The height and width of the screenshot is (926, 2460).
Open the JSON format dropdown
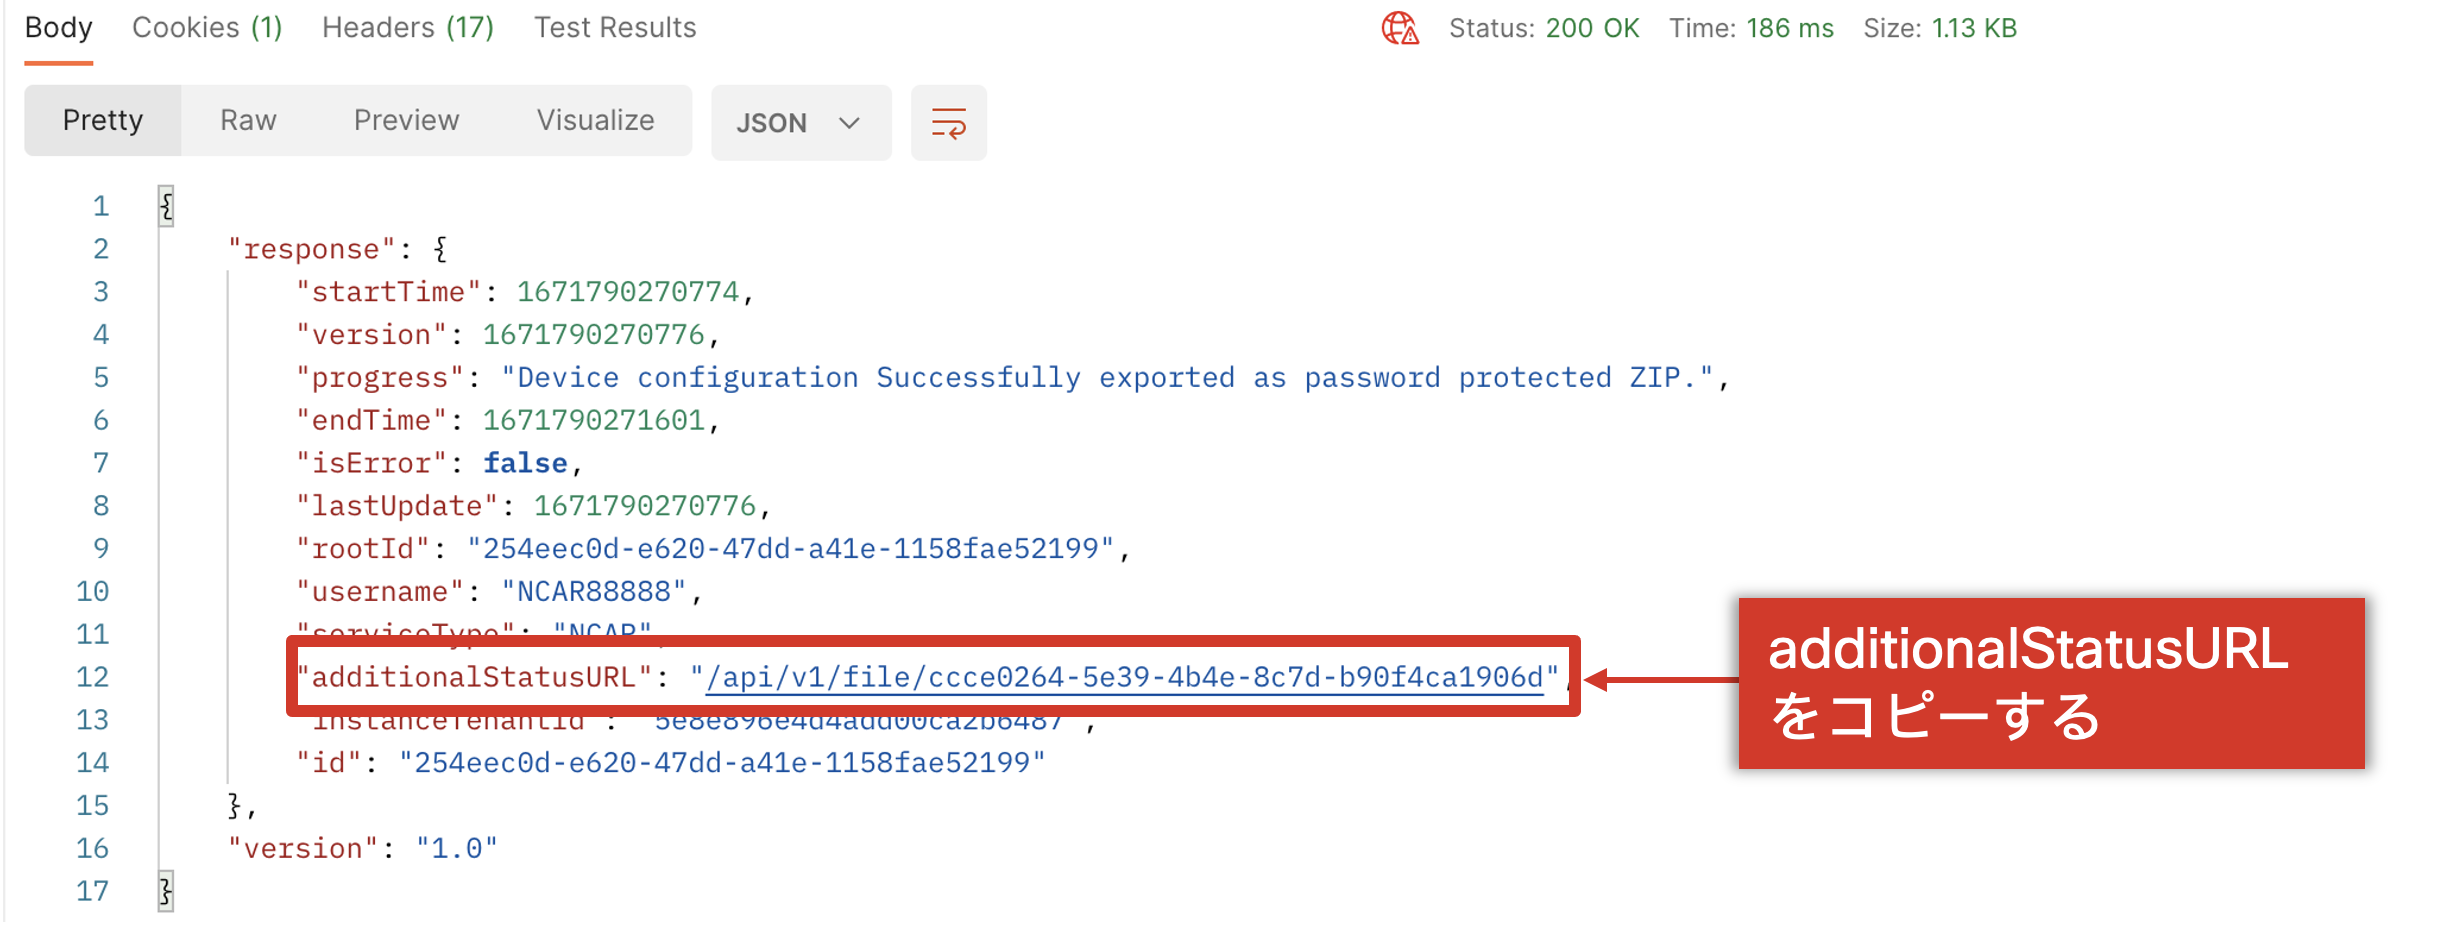click(800, 122)
